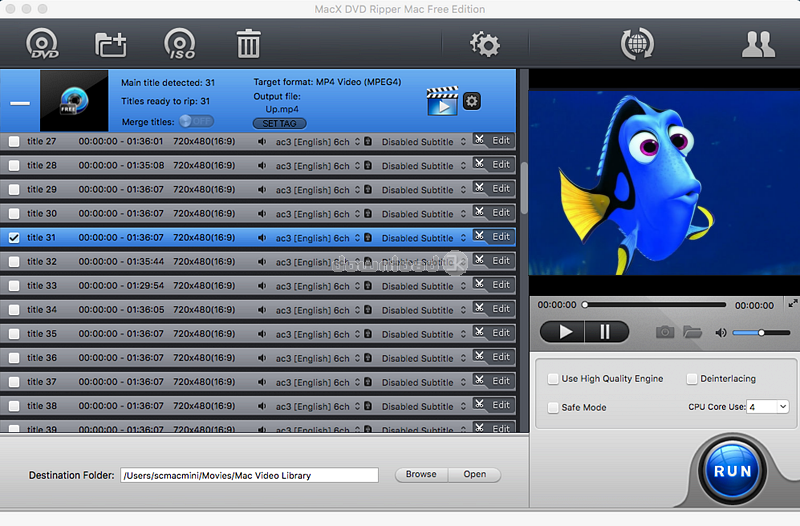Click the trash delete icon

click(x=248, y=44)
